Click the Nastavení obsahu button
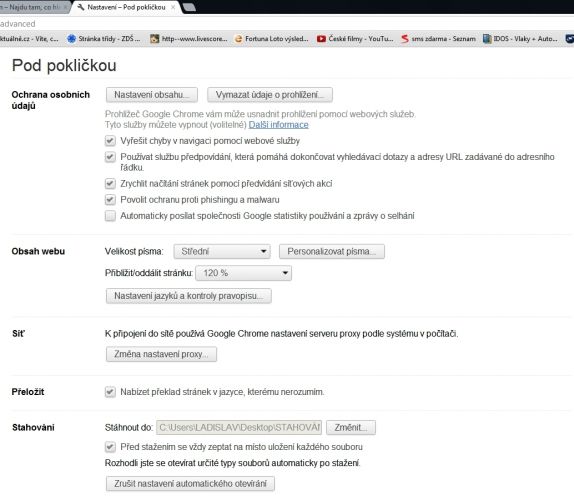The image size is (574, 500). coord(152,95)
